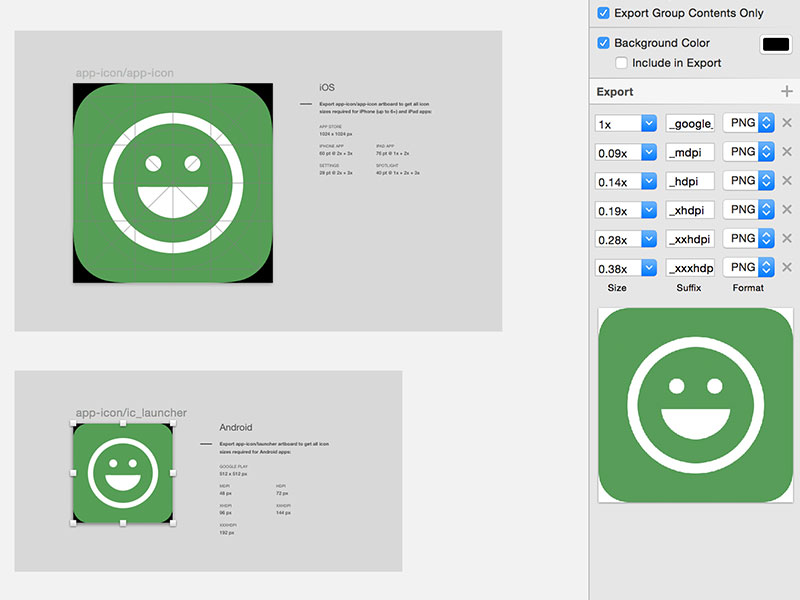Click the app-icon/ic_launcher artboard title

[130, 412]
